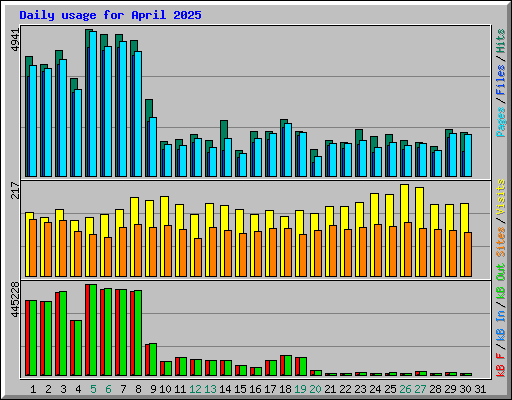
Task: Click day 3 on the x-axis
Action: [63, 389]
